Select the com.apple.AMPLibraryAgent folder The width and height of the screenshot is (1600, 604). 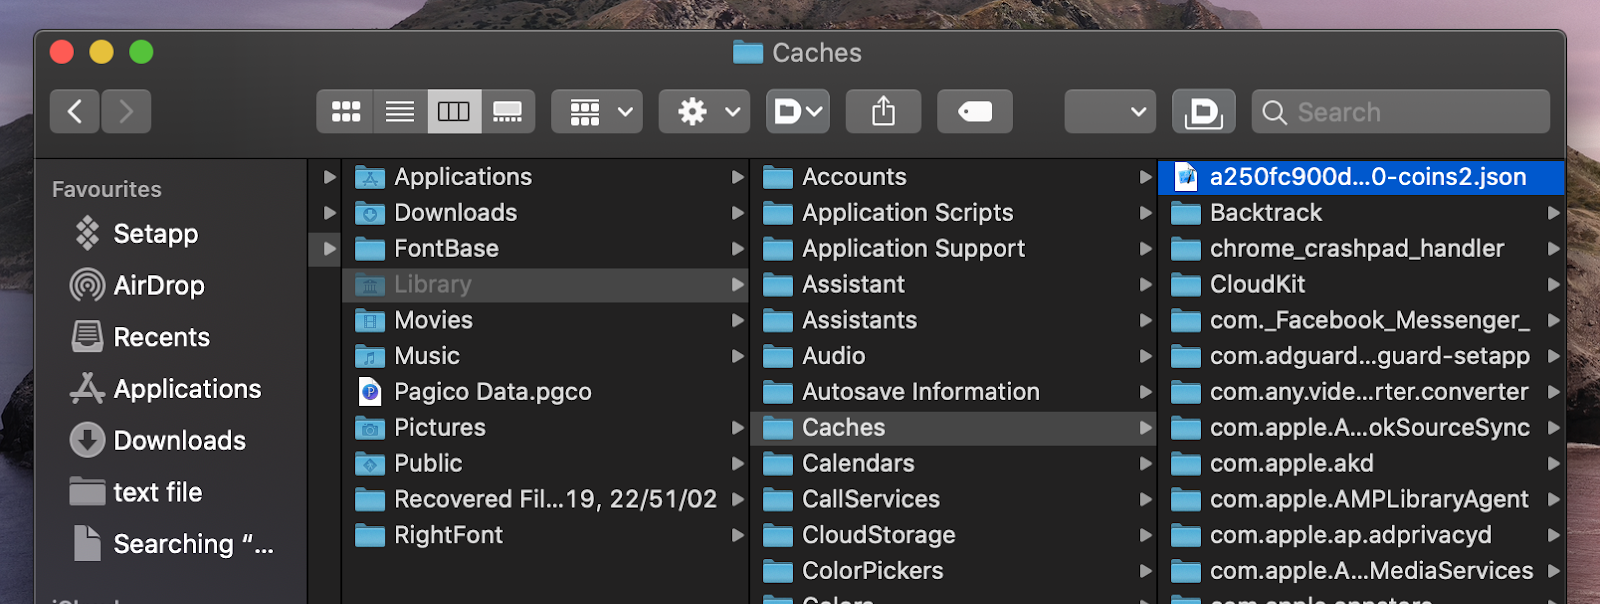[1362, 499]
